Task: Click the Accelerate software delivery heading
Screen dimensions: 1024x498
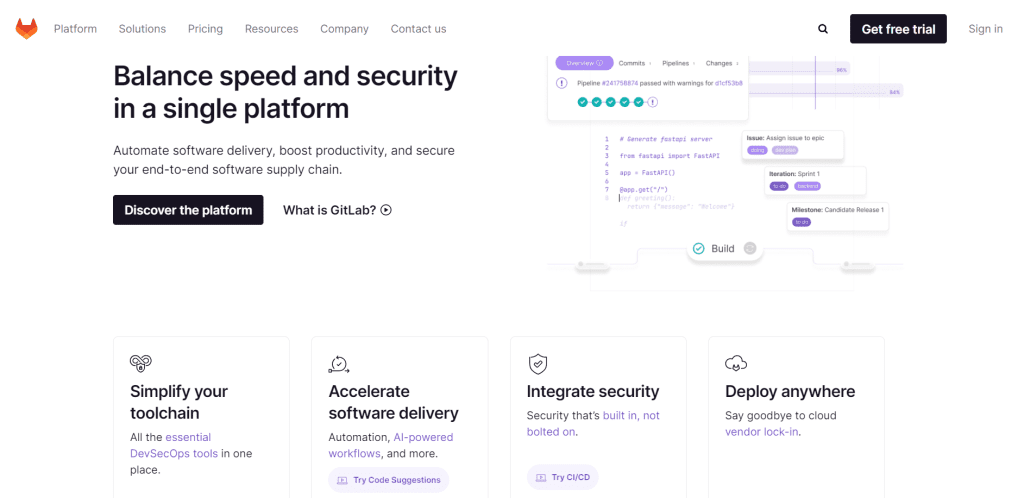Action: point(393,402)
